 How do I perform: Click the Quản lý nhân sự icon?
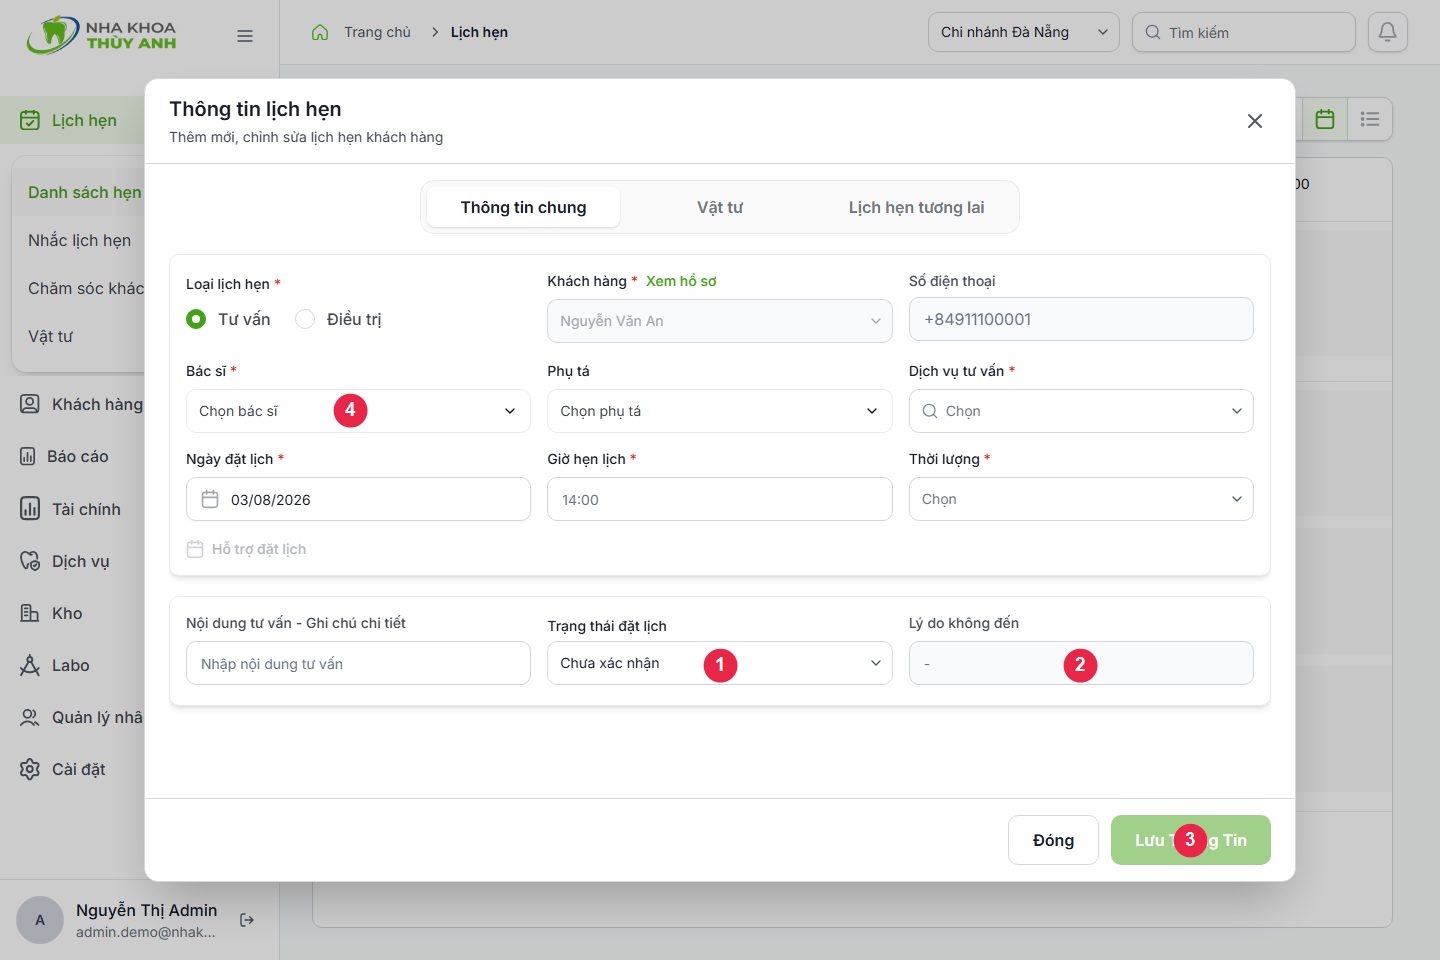pyautogui.click(x=30, y=717)
